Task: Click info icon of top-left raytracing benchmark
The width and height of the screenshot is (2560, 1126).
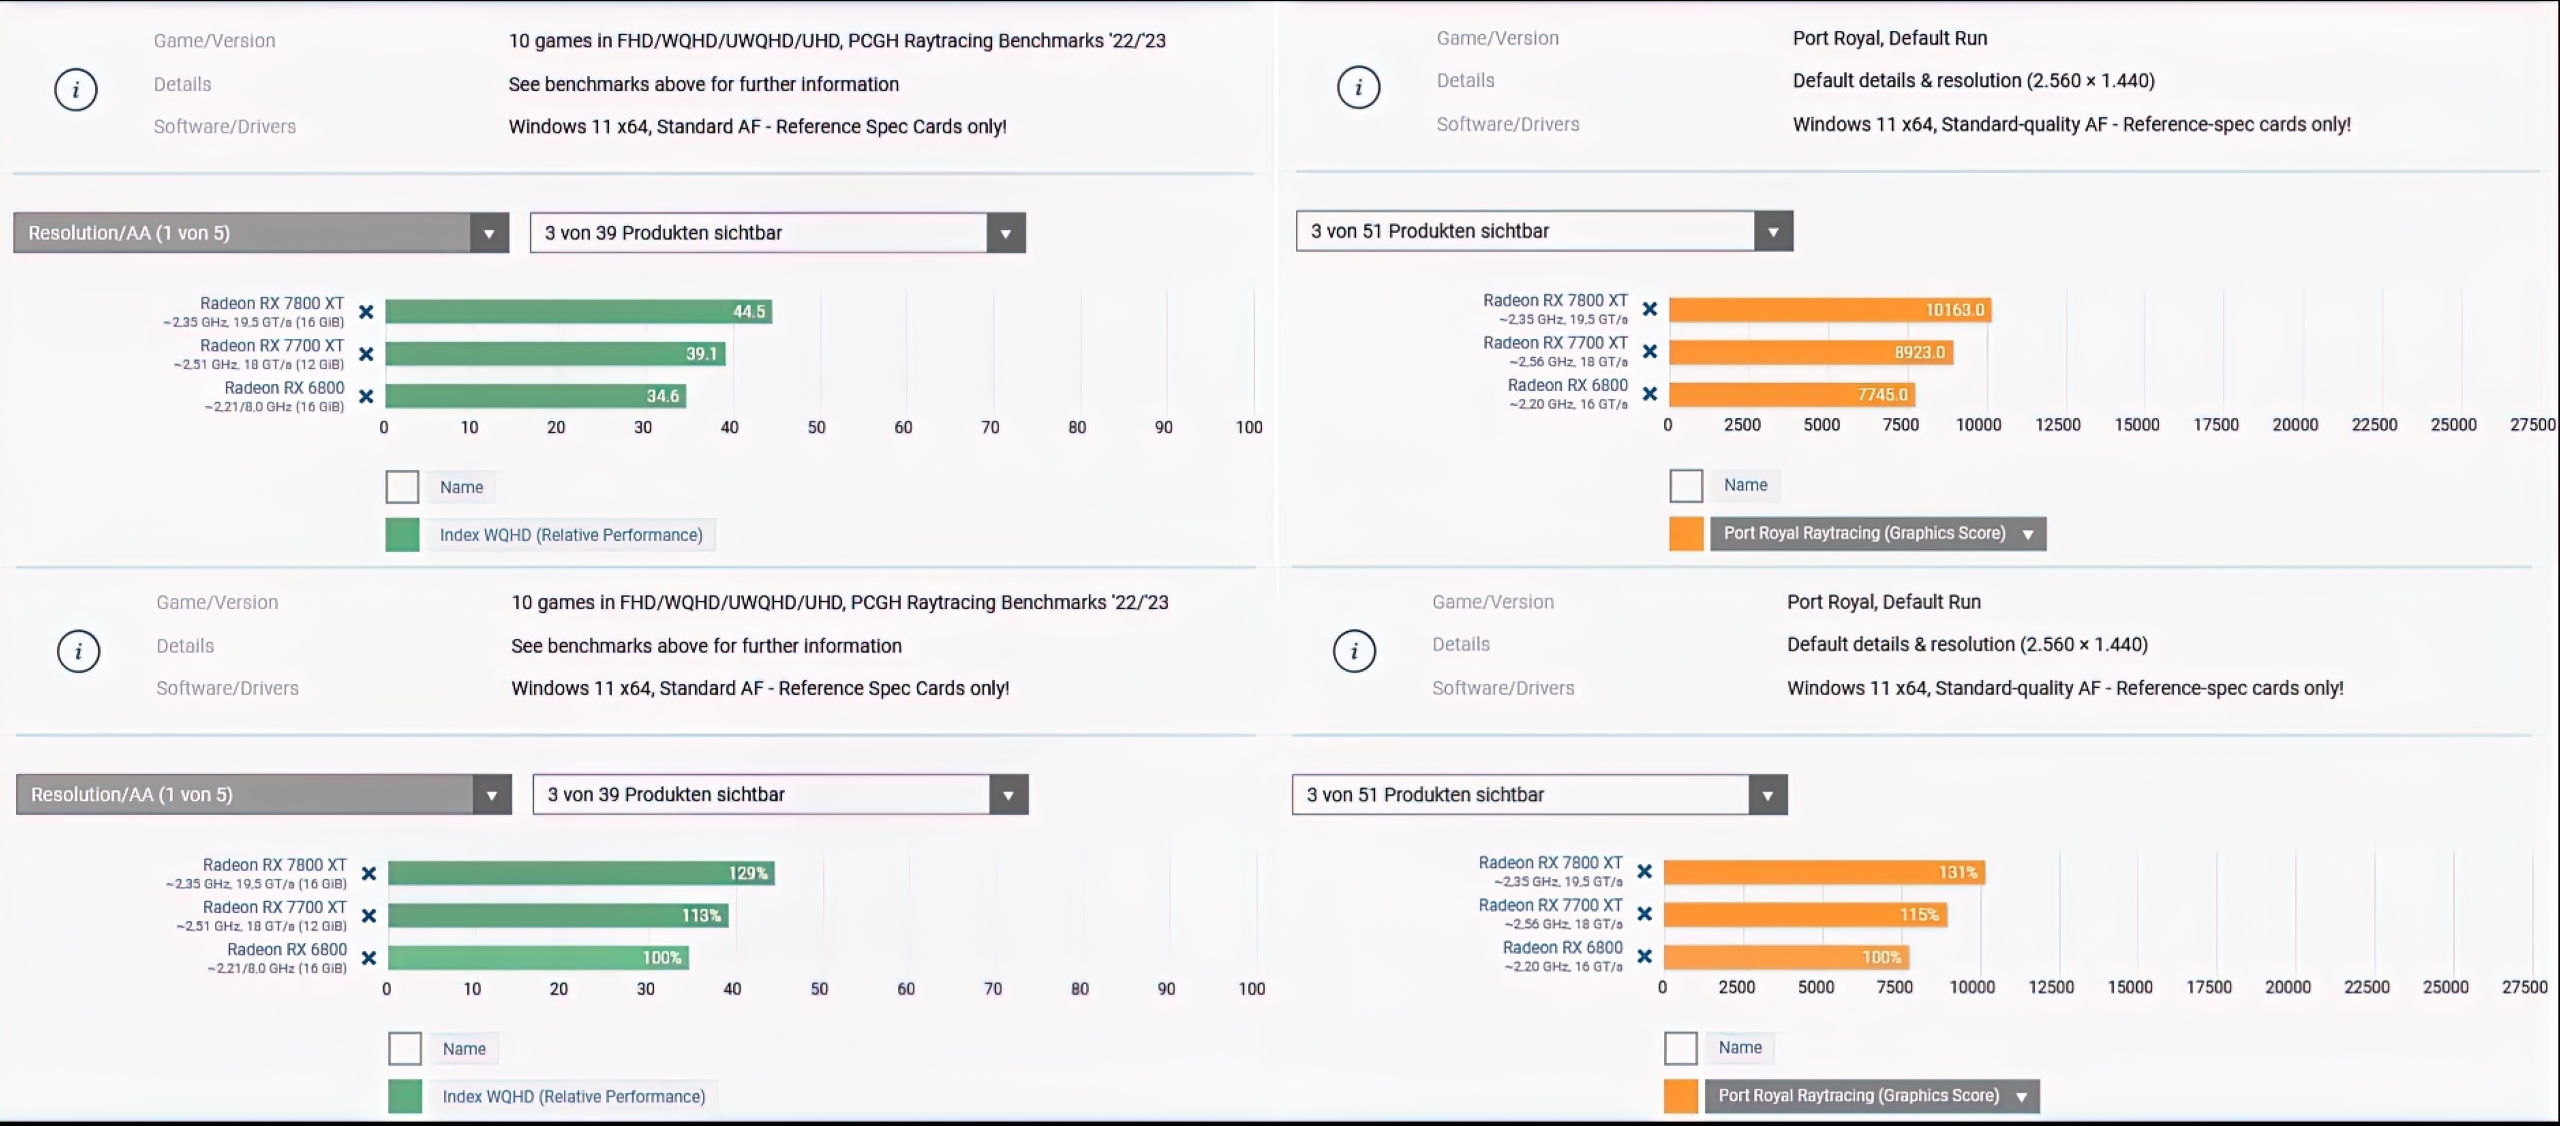Action: [x=76, y=90]
